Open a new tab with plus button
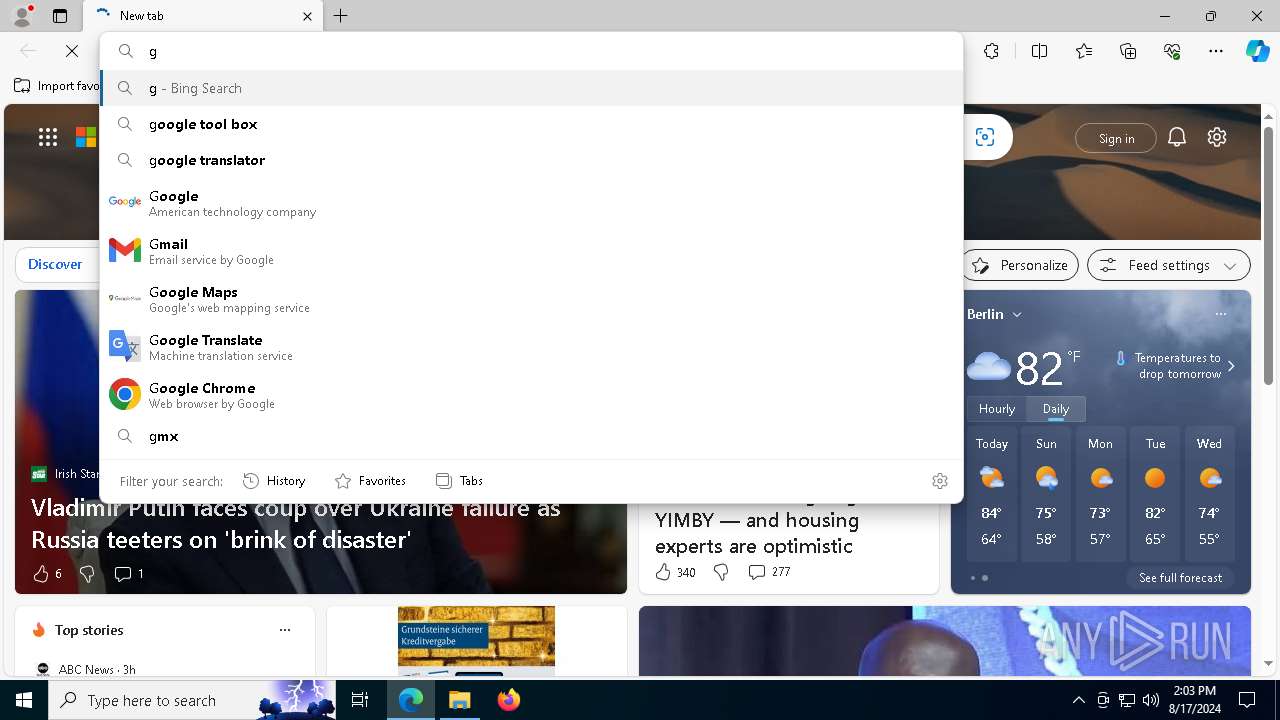 tap(341, 16)
